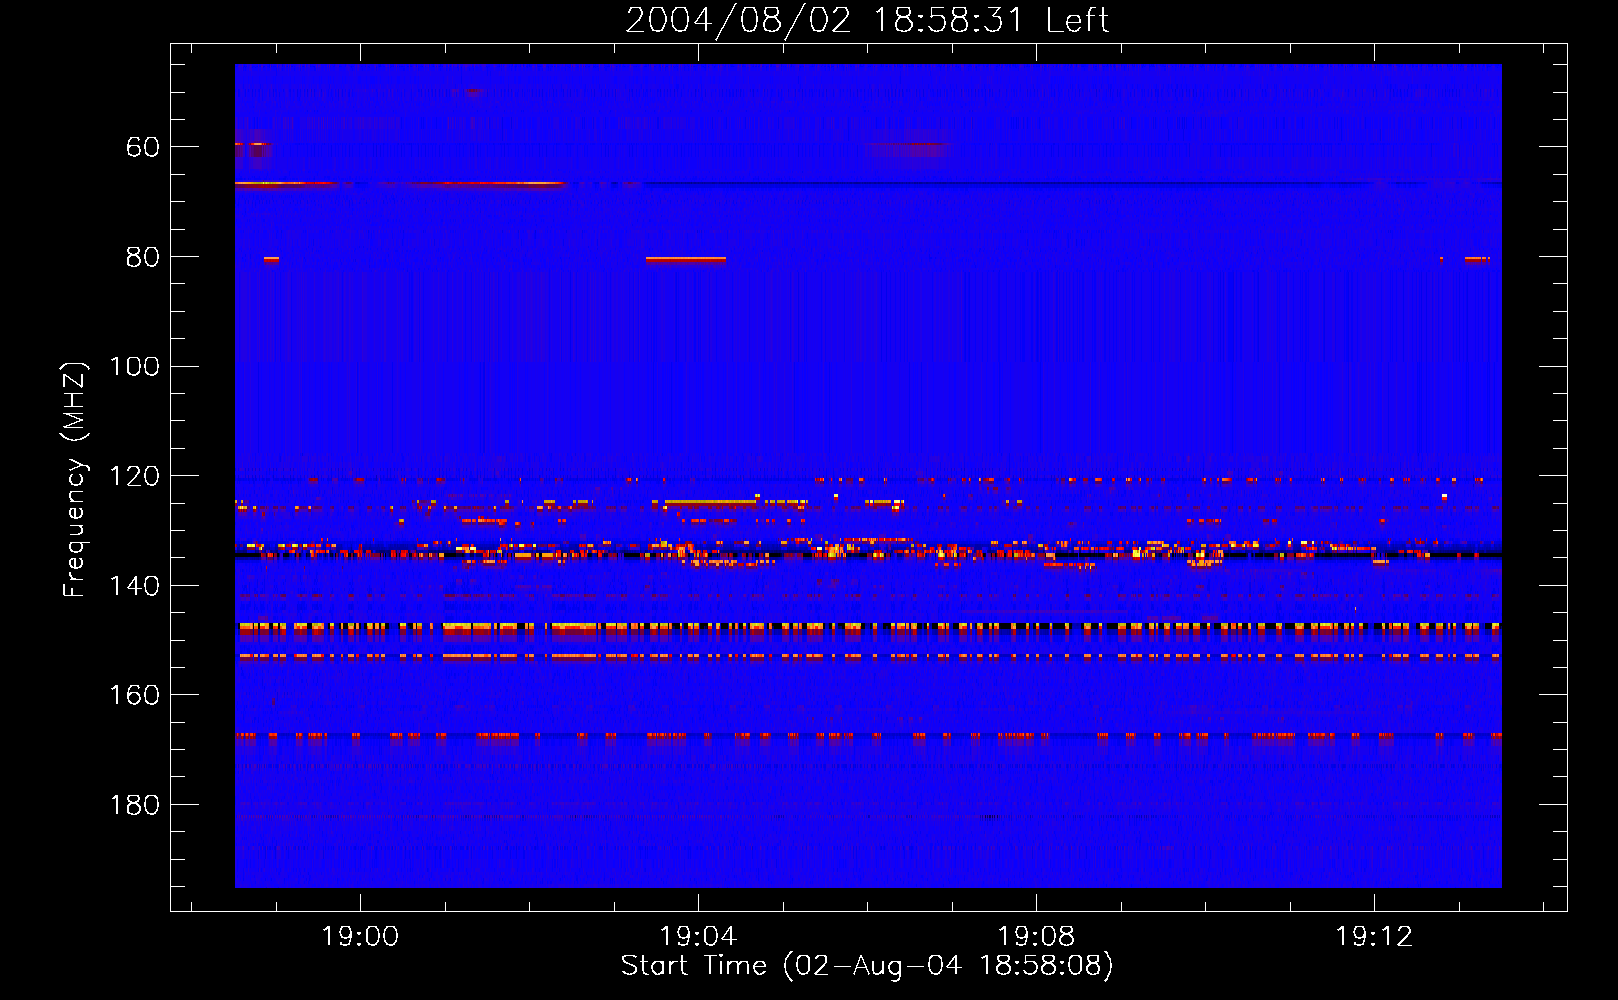Click the 80 frequency axis label
Screen dimensions: 1618x1000
coord(142,258)
